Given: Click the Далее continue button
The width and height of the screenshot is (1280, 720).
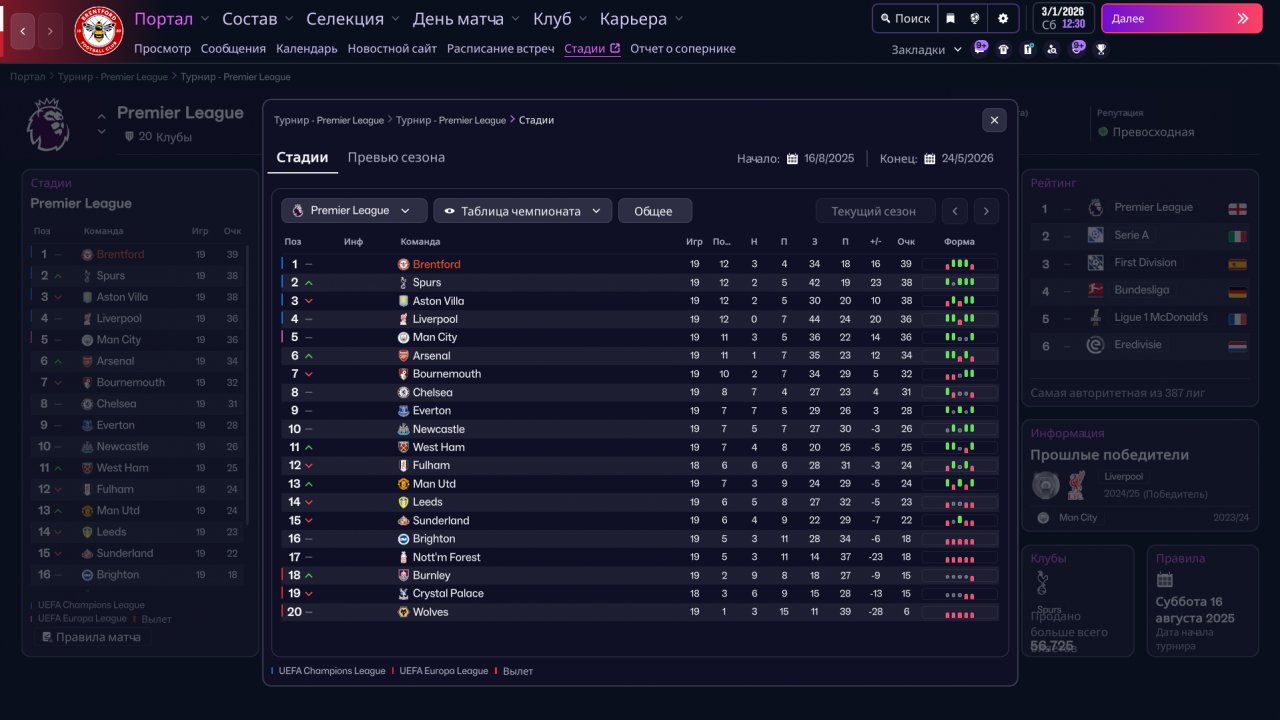Looking at the screenshot, I should coord(1182,18).
